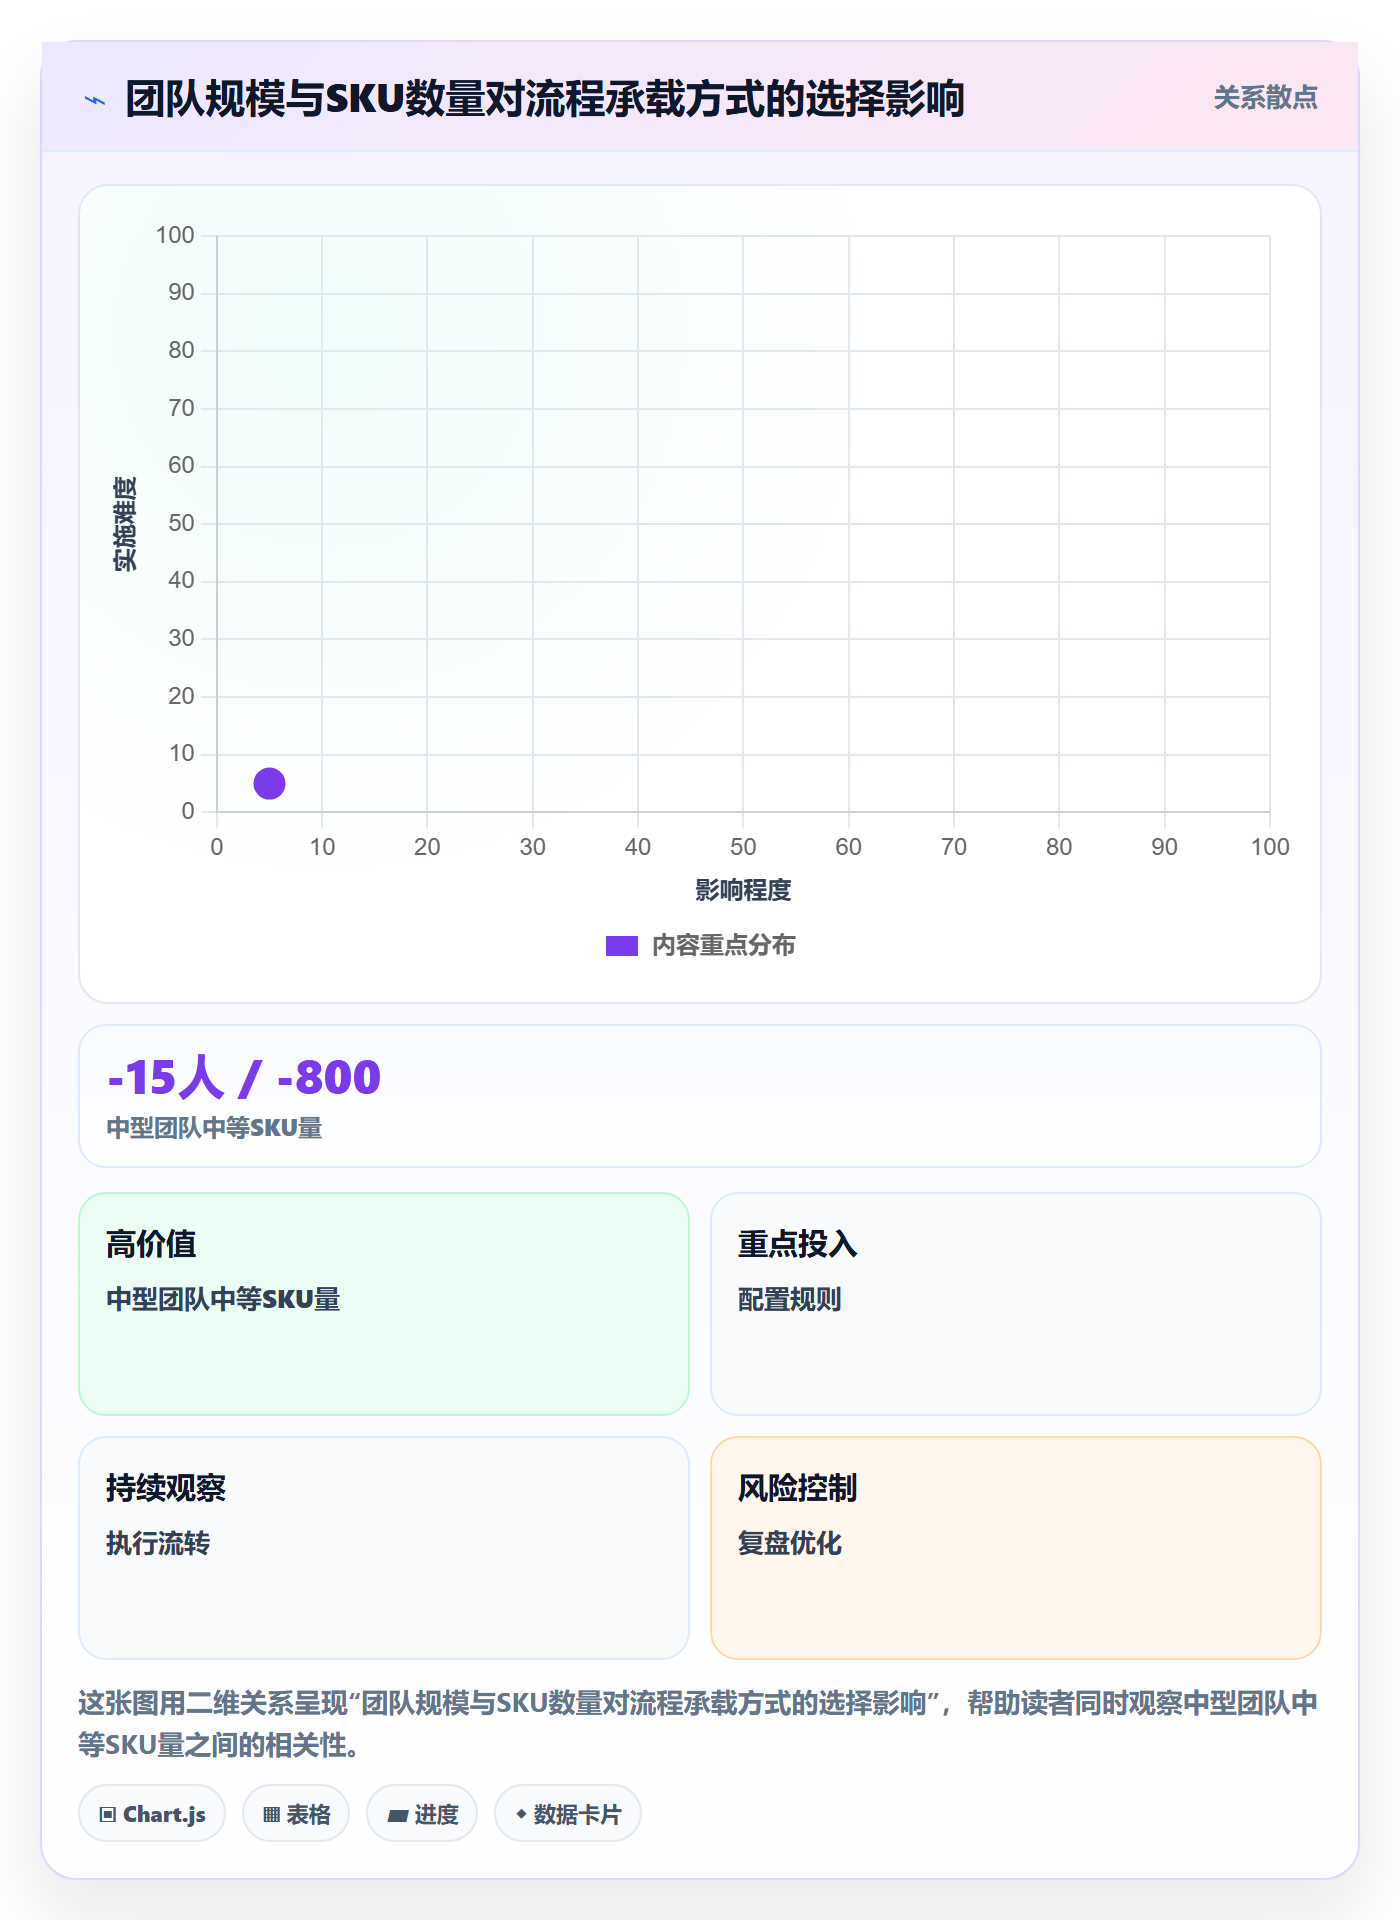
Task: Click the chart title 团队规模与SKU数量
Action: (x=545, y=99)
